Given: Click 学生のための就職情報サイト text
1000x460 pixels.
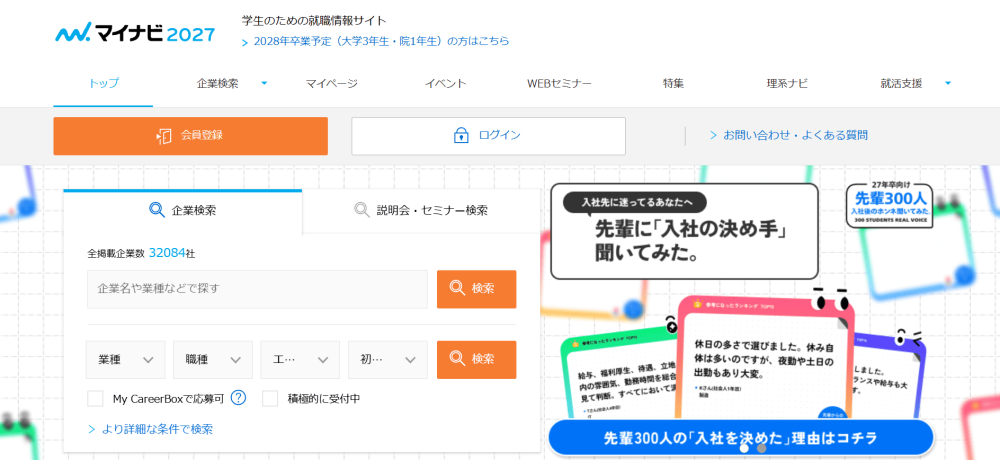Looking at the screenshot, I should pyautogui.click(x=314, y=20).
